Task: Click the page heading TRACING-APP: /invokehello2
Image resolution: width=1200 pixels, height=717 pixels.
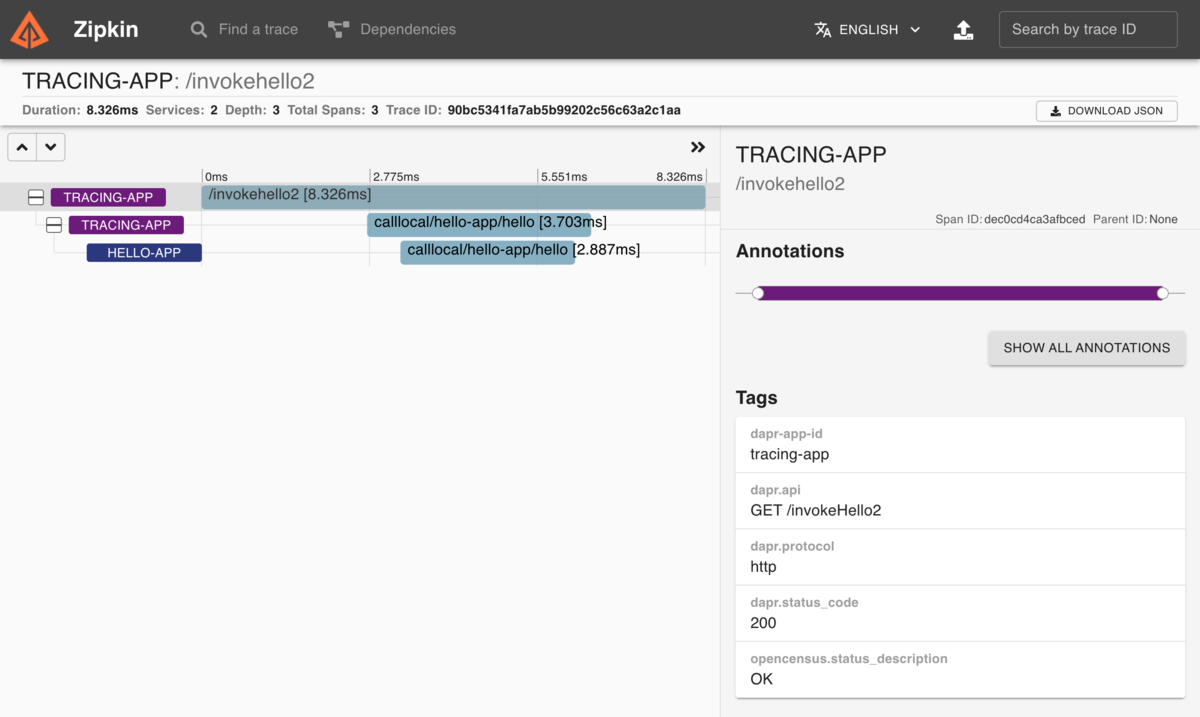Action: (168, 82)
